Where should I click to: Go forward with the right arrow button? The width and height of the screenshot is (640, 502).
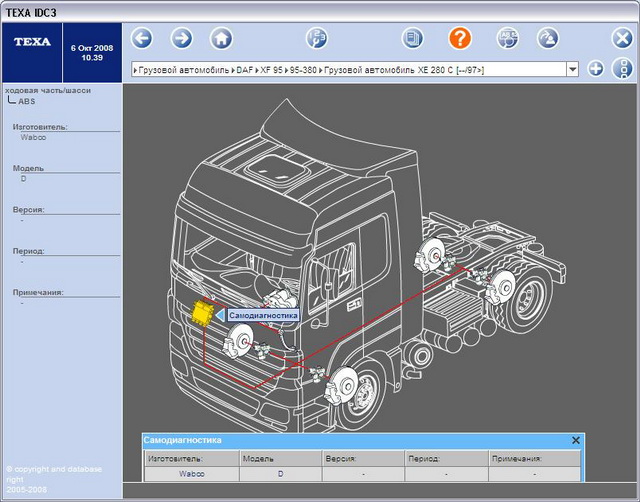(x=182, y=39)
